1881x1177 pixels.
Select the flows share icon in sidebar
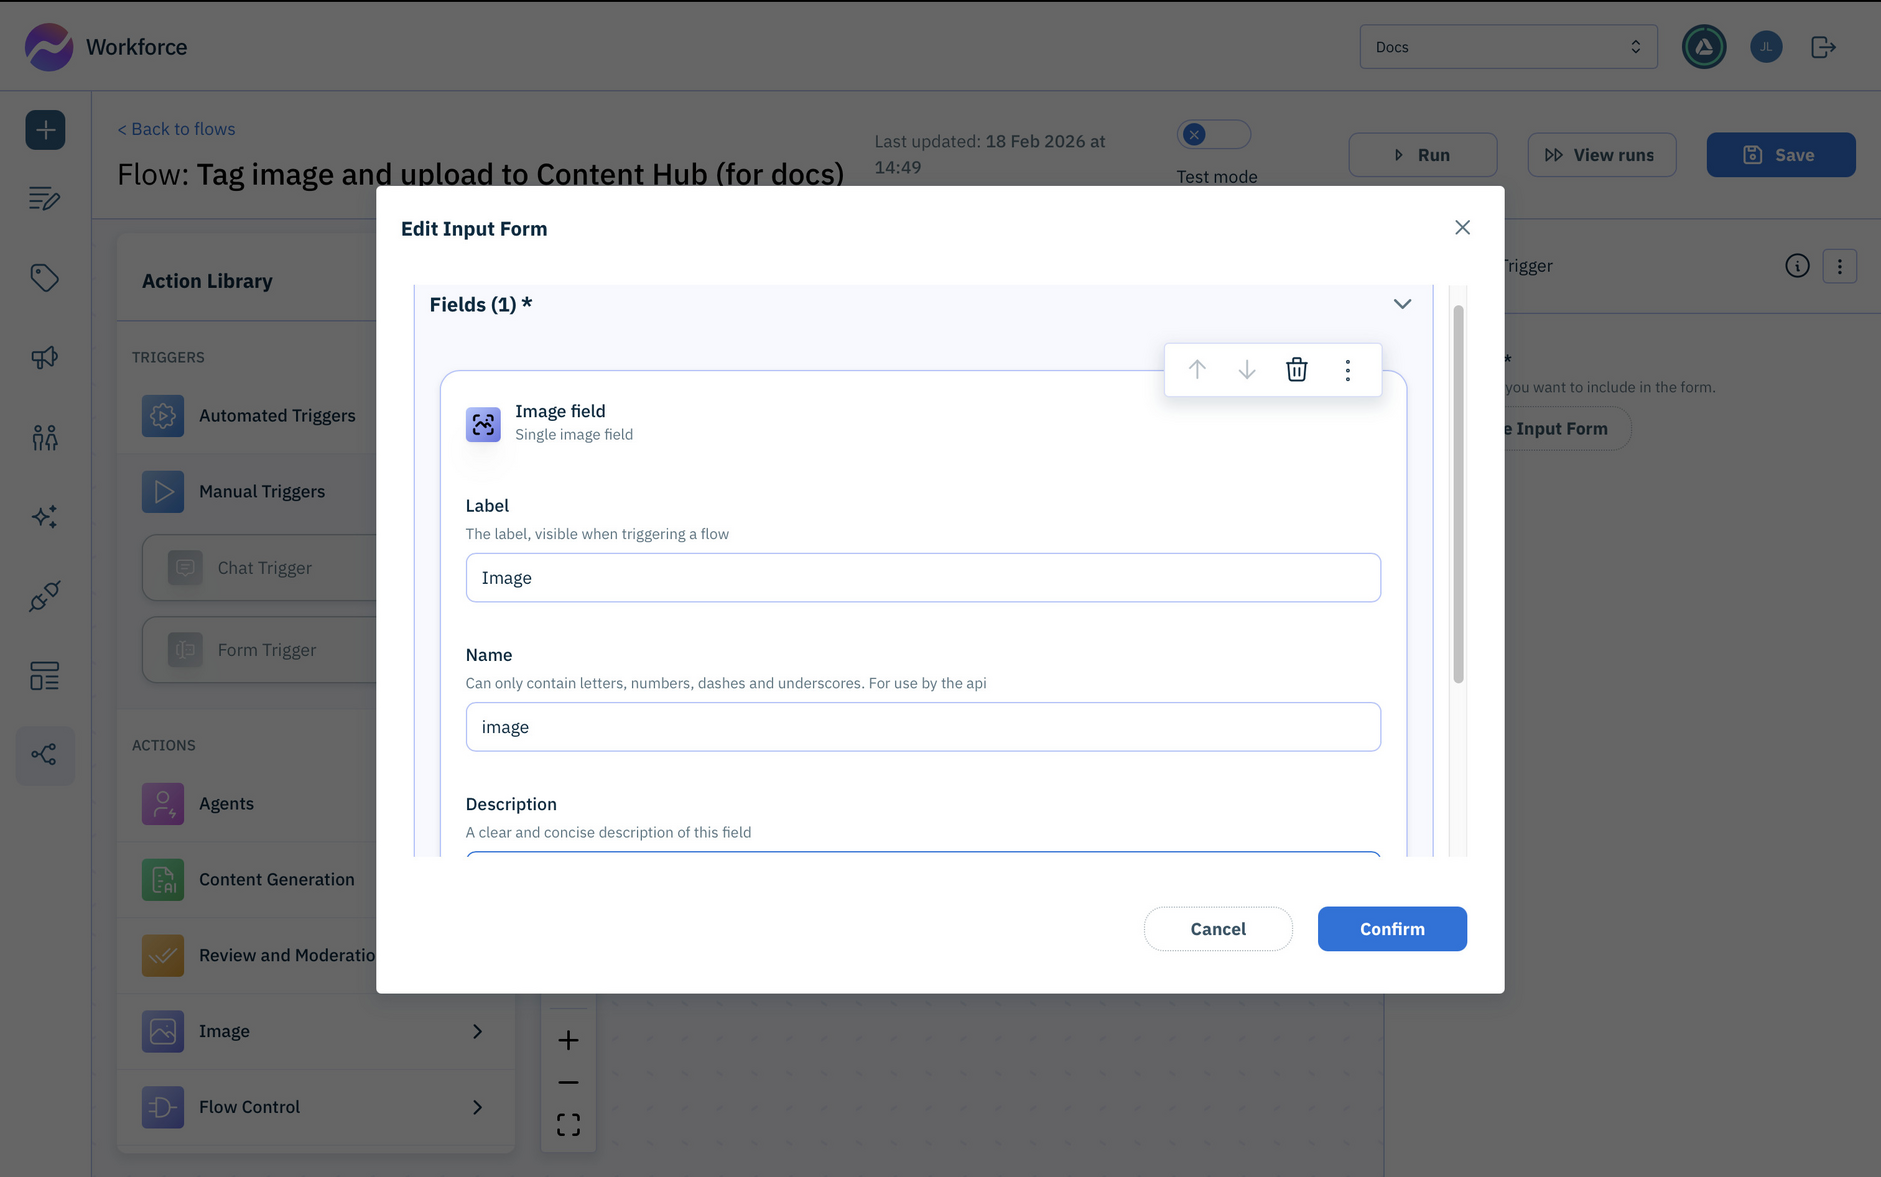[x=45, y=755]
